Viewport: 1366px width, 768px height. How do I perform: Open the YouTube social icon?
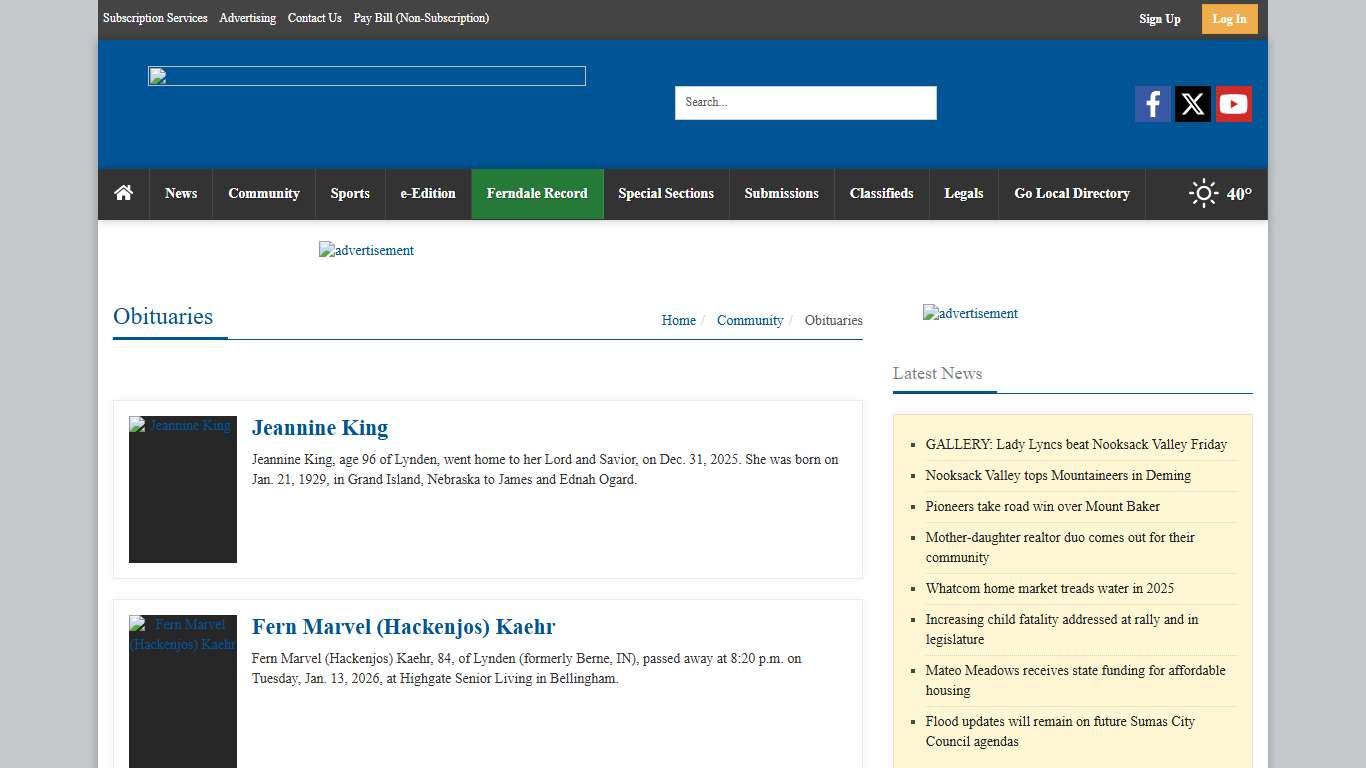pos(1233,104)
